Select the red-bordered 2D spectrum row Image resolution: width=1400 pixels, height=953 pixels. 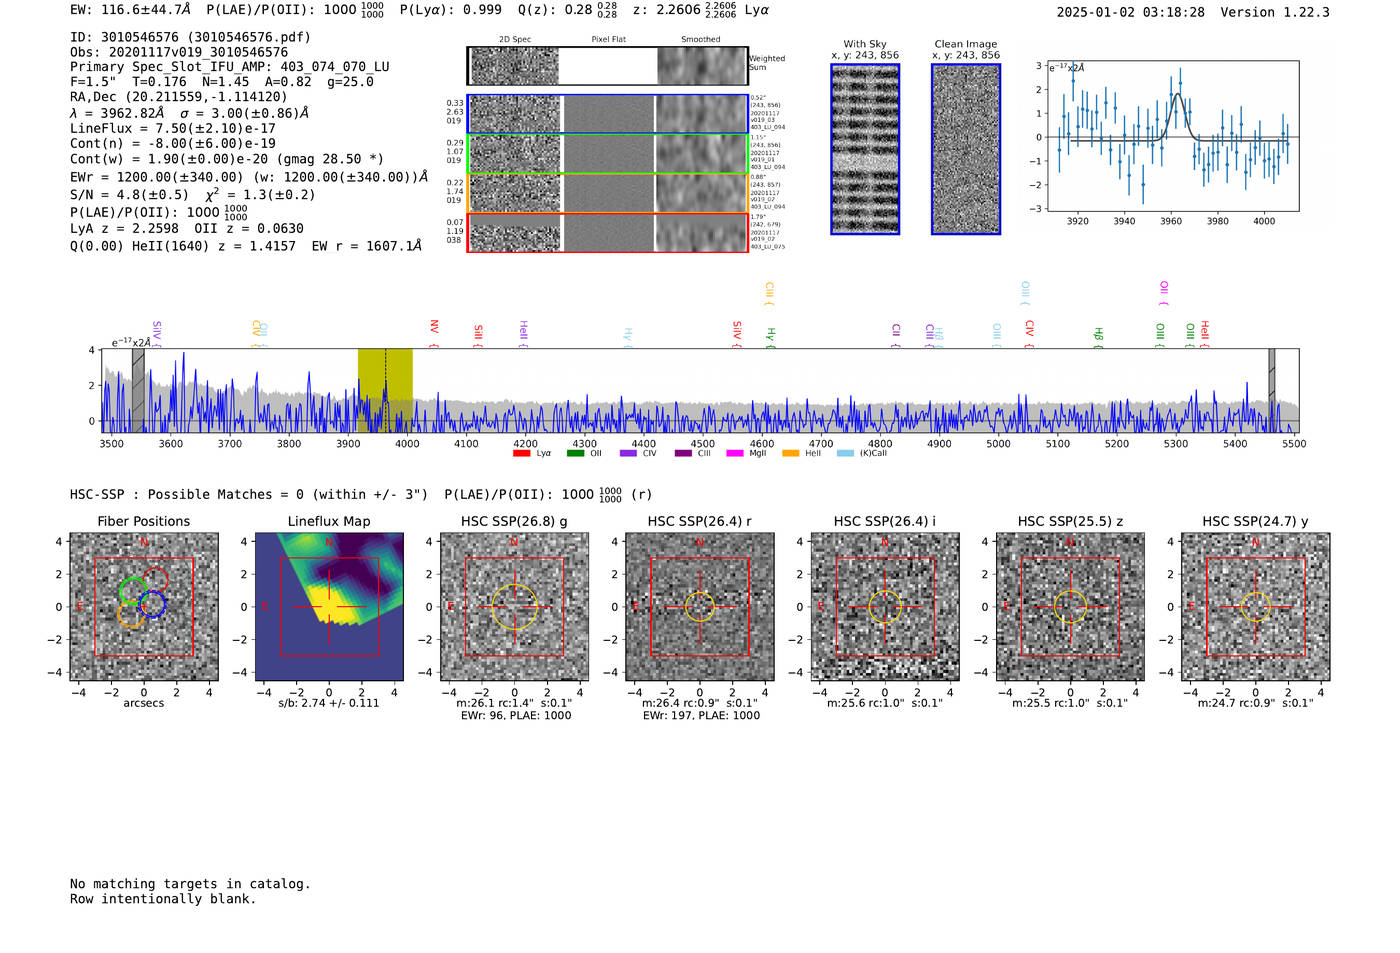[x=607, y=232]
